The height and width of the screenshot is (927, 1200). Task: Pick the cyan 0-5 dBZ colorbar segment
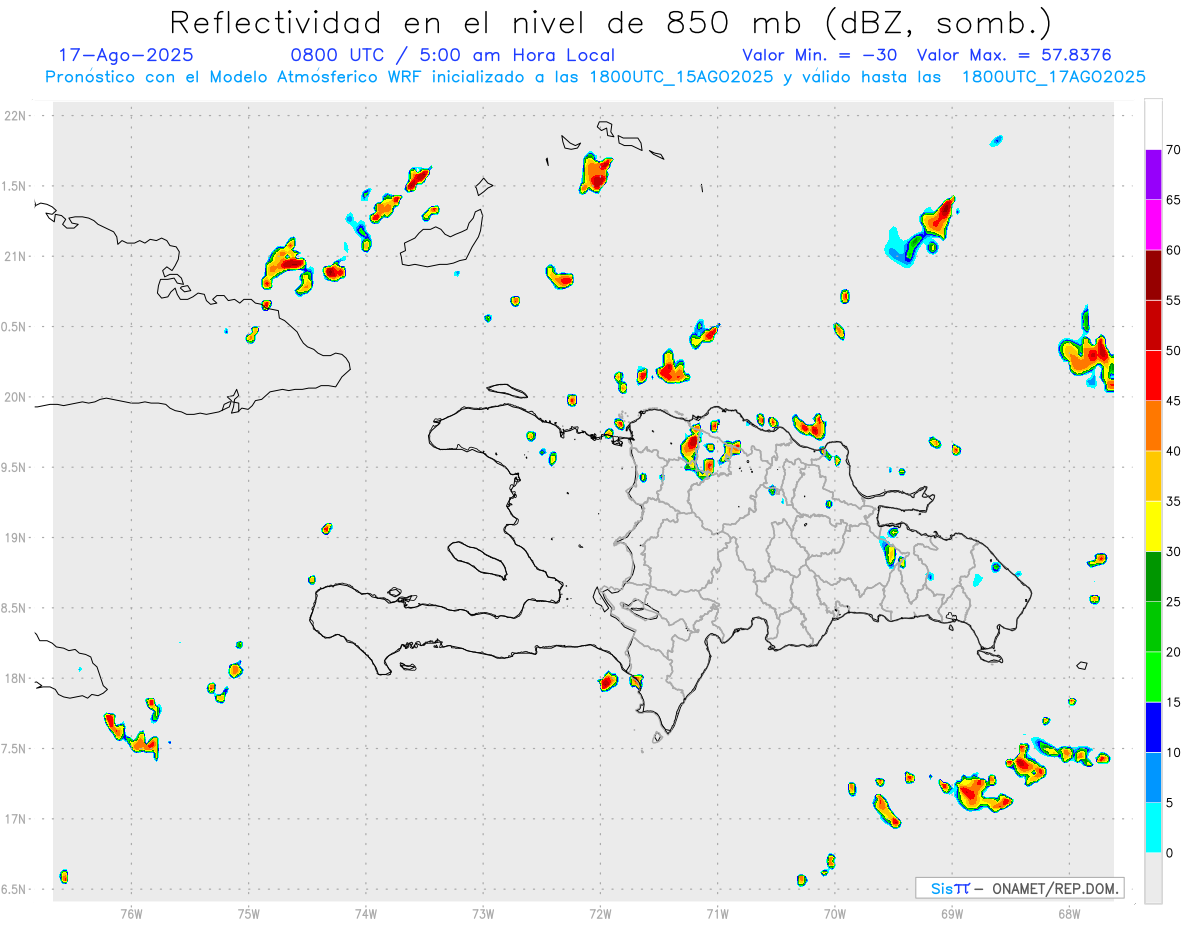[1153, 828]
